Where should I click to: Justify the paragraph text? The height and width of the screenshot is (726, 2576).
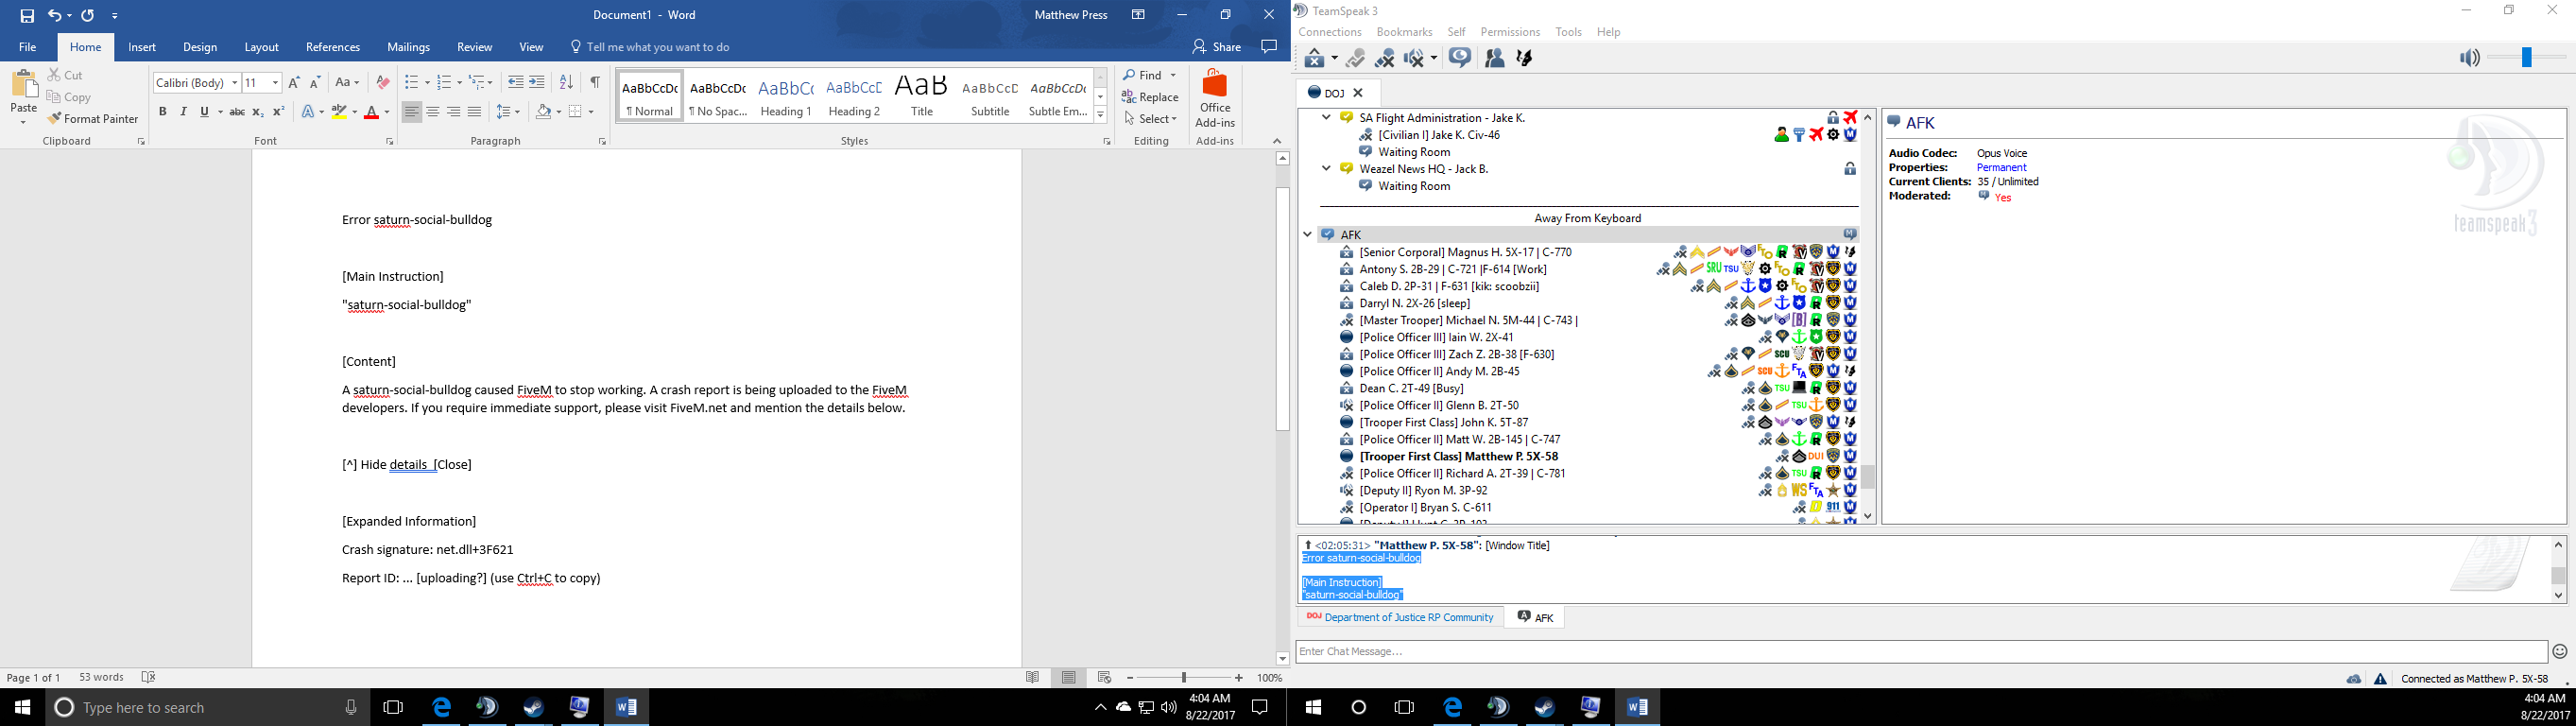[x=475, y=112]
